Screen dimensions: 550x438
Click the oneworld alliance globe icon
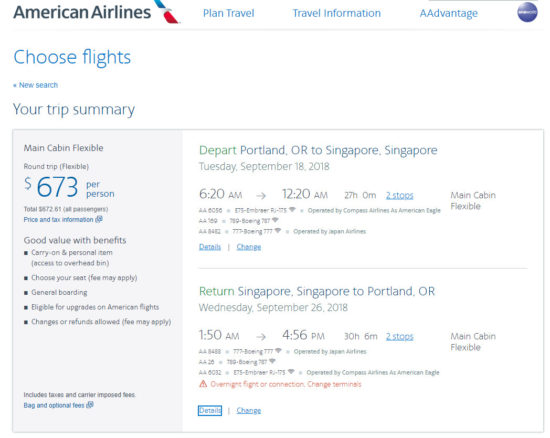point(527,12)
